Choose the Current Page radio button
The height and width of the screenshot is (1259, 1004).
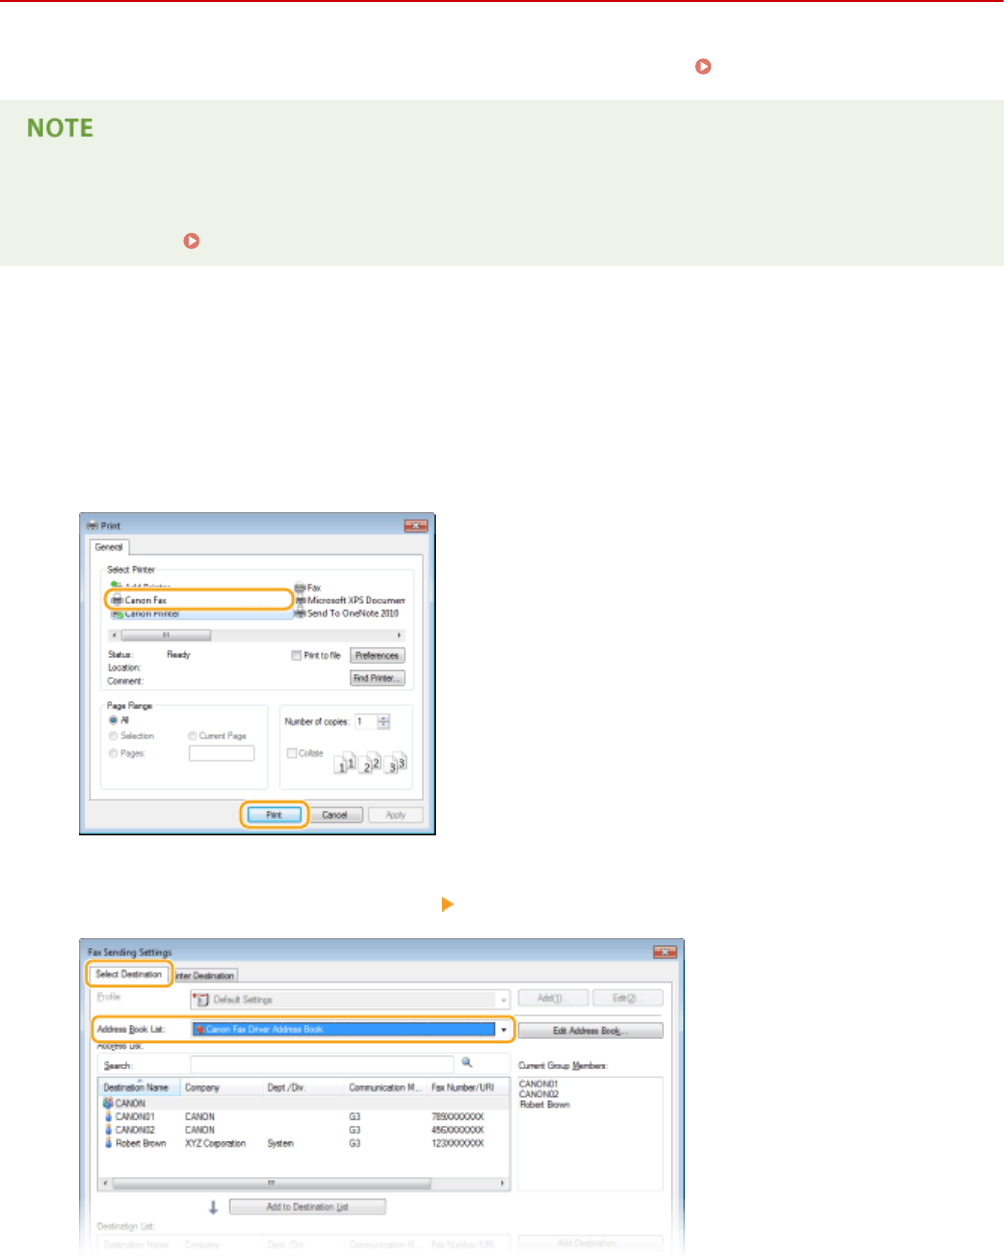[x=192, y=736]
